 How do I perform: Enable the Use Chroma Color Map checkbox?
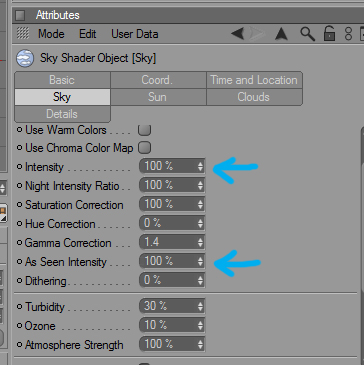(x=144, y=147)
